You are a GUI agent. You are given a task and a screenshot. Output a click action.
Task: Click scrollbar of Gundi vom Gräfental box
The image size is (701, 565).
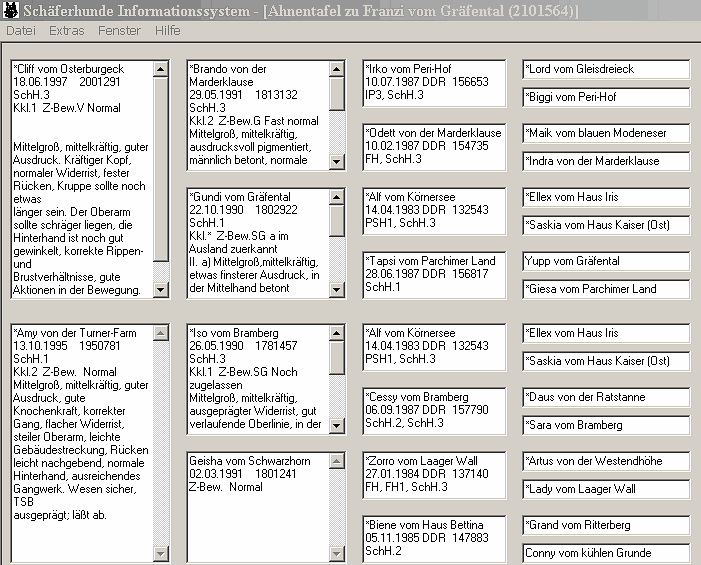(338, 241)
